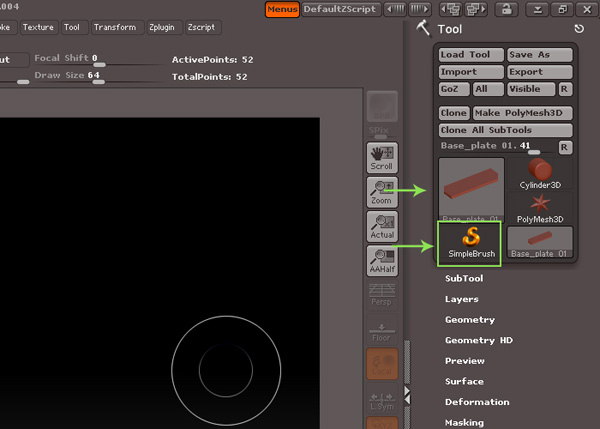Activate the Zoom canvas icon
This screenshot has width=600, height=429.
[381, 191]
